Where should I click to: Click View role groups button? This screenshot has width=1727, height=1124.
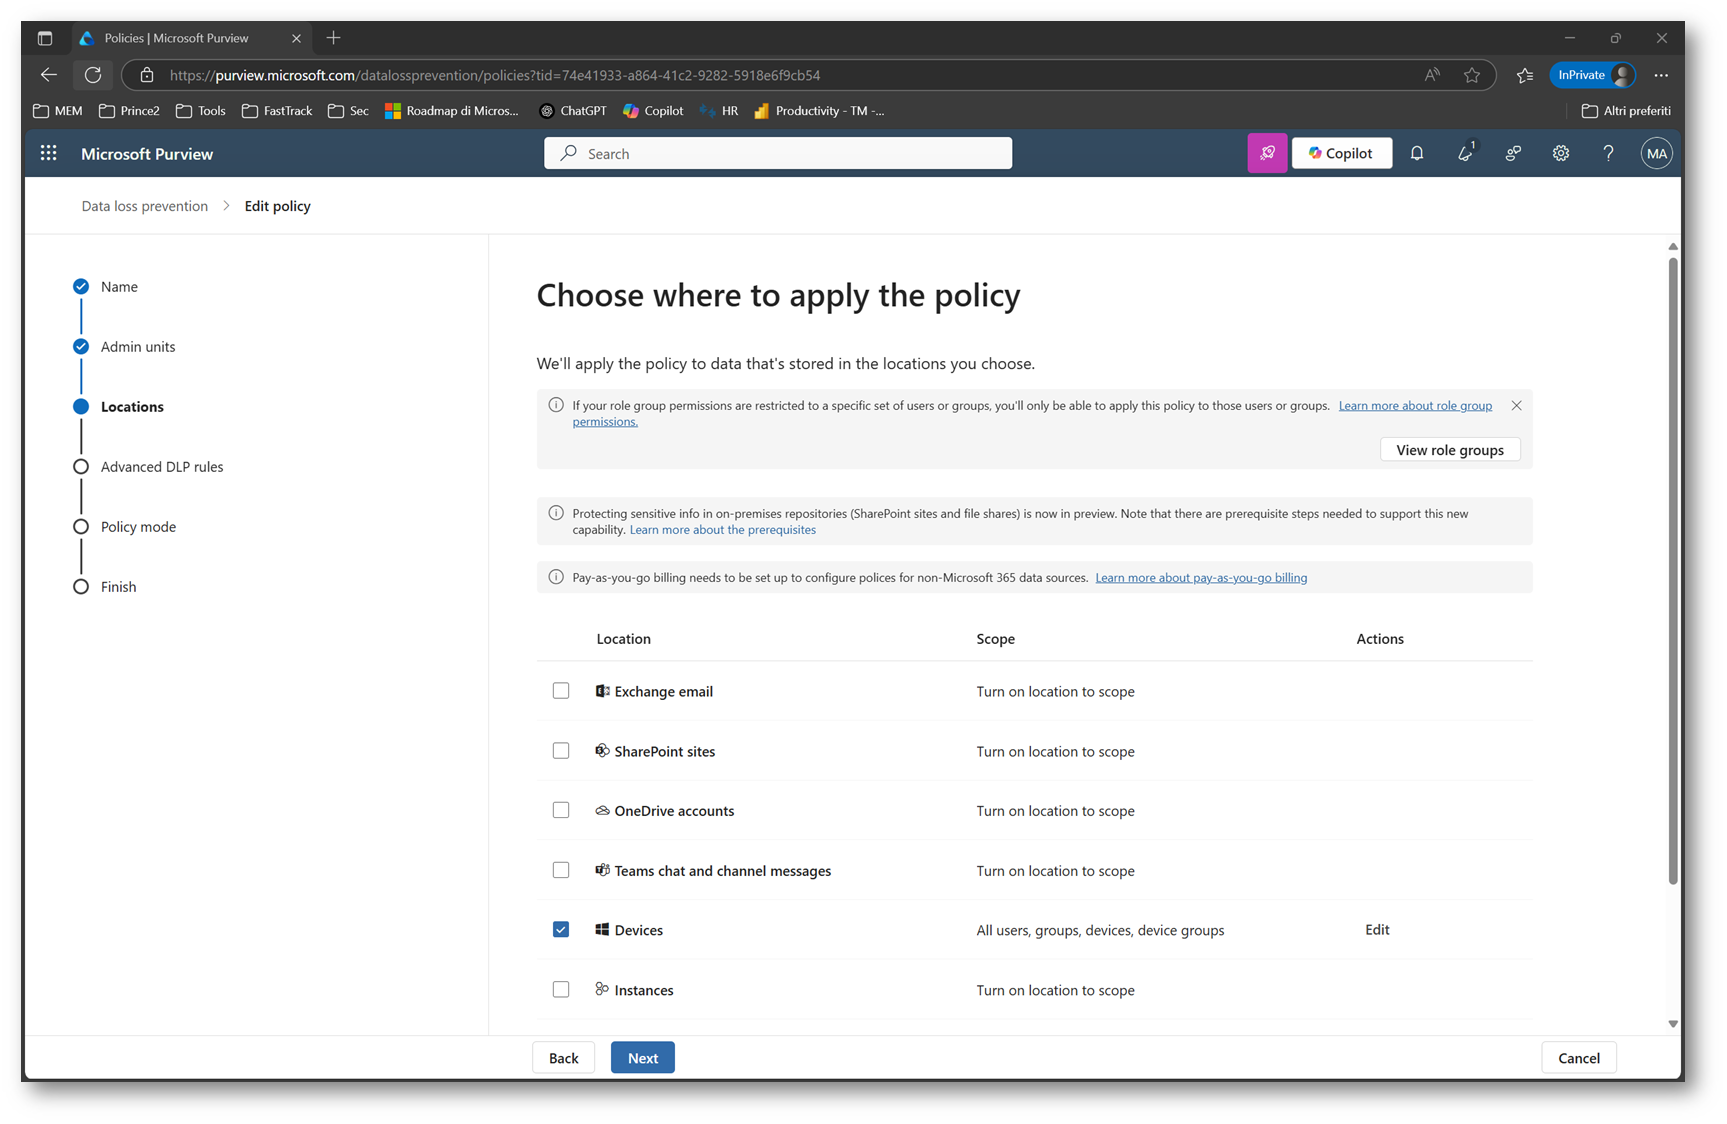click(x=1449, y=450)
